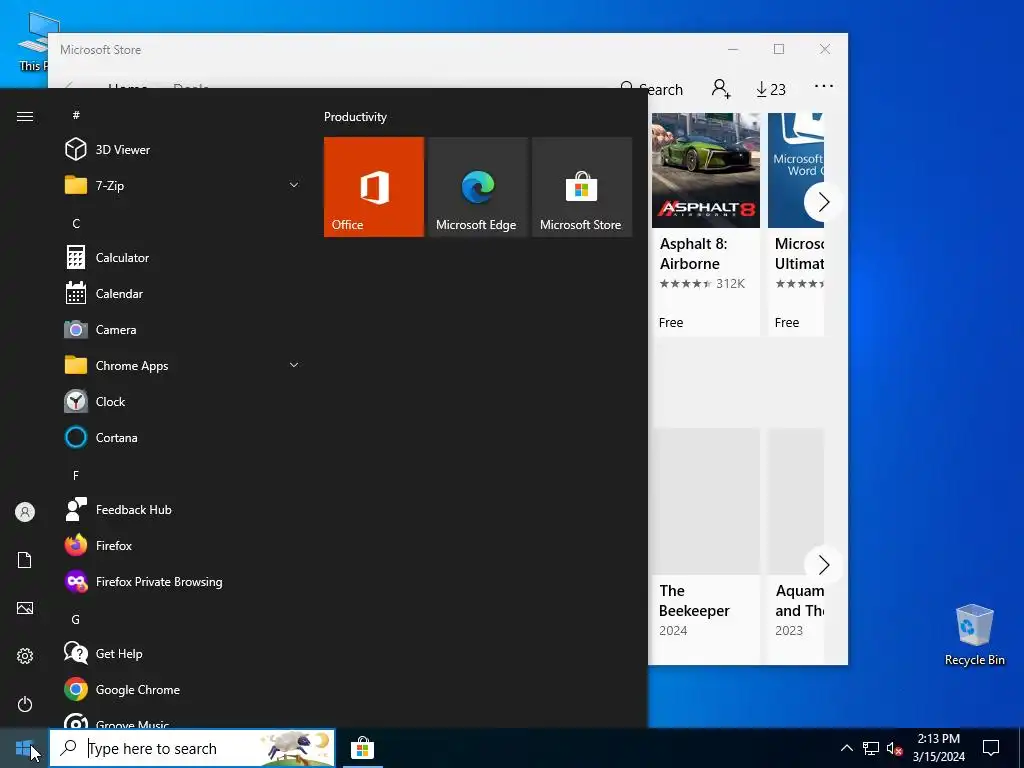
Task: Open the Microsoft Edge tile
Action: click(477, 187)
